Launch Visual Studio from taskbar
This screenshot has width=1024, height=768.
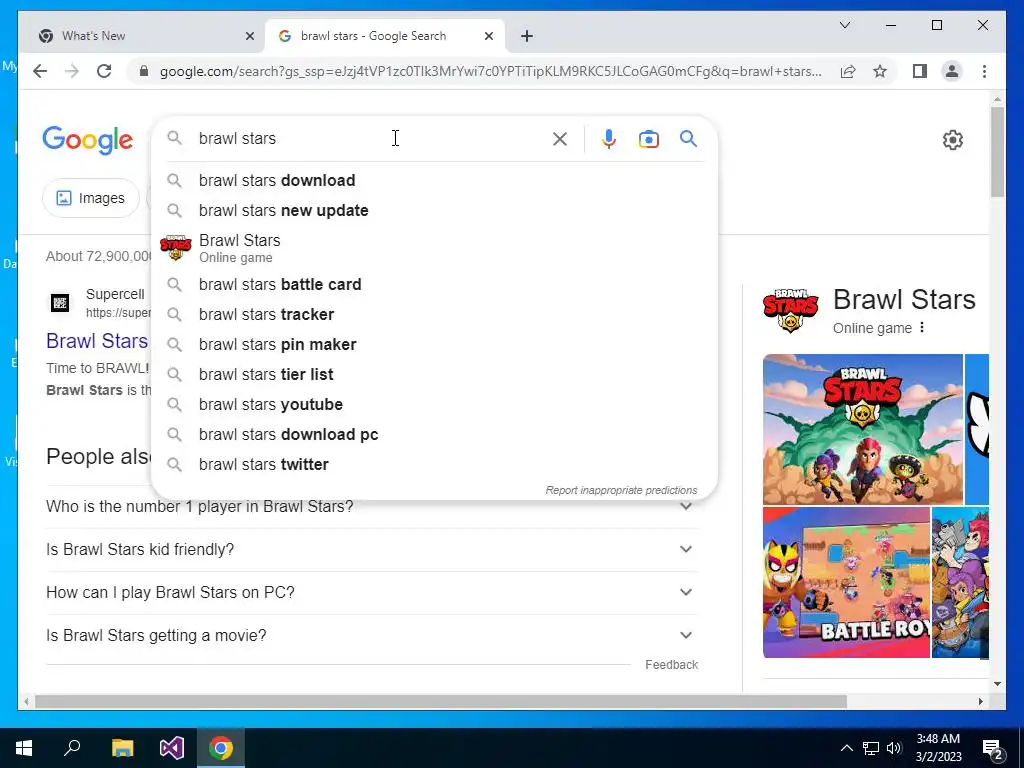172,748
